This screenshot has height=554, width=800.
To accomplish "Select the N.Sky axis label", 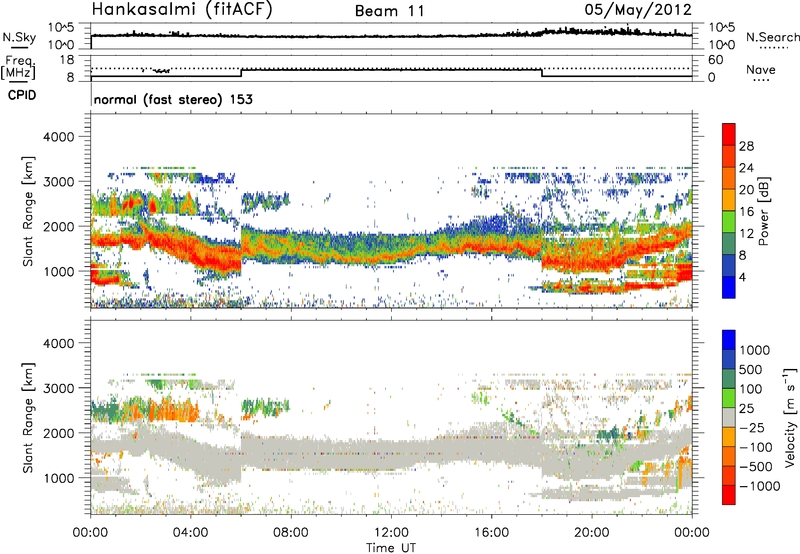I will coord(19,37).
